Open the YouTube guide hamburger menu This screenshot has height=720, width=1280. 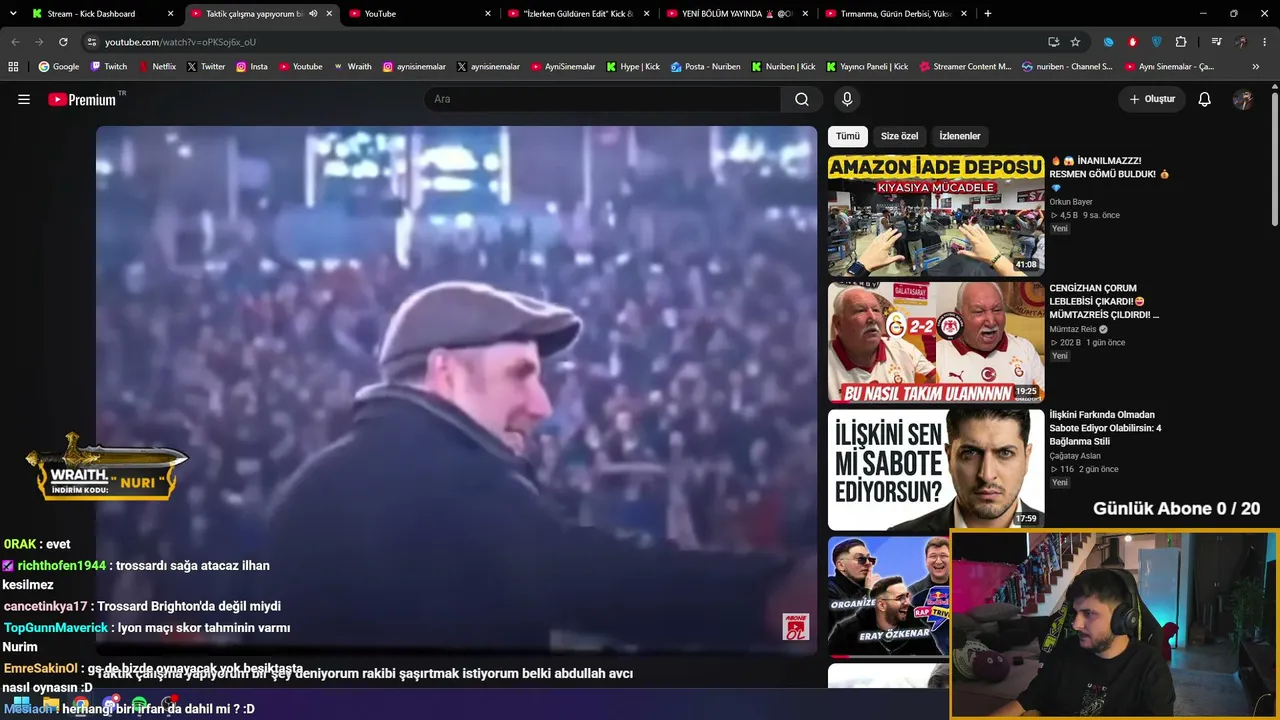(x=24, y=99)
